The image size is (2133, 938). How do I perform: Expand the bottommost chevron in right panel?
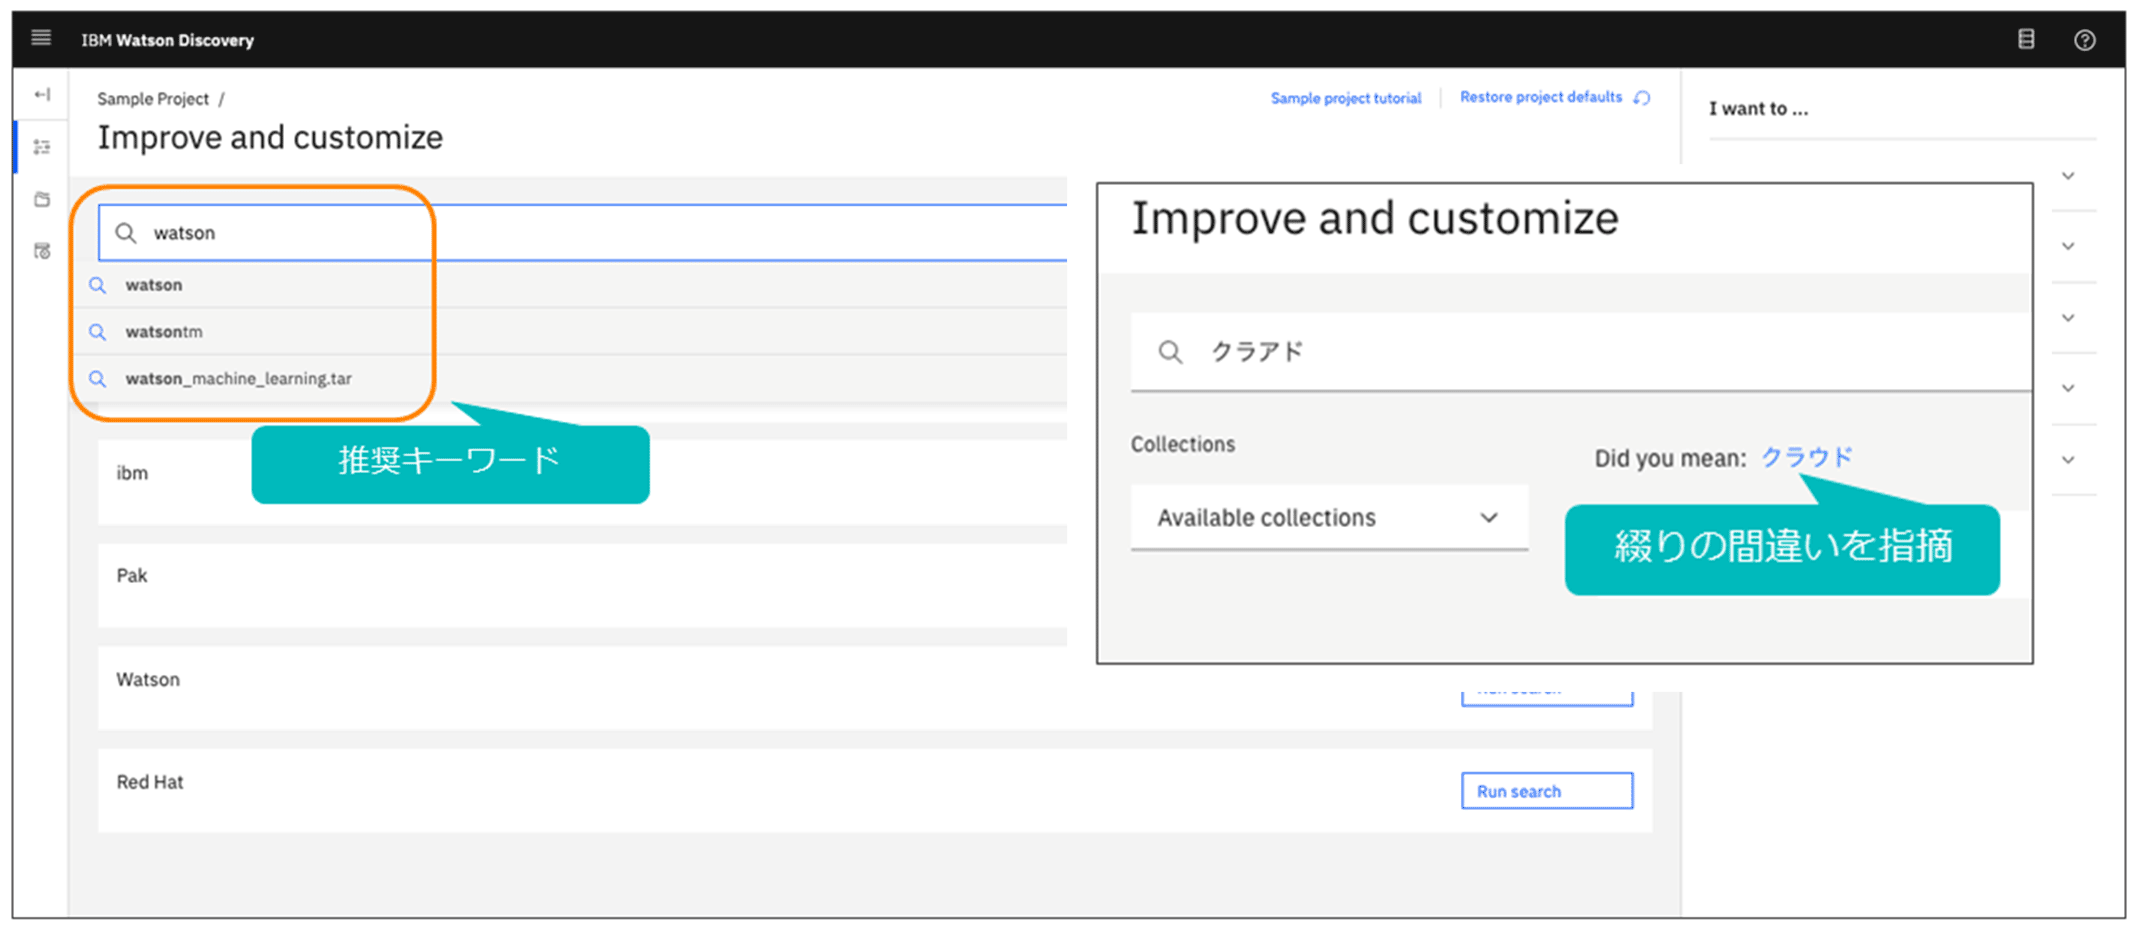pyautogui.click(x=2068, y=460)
